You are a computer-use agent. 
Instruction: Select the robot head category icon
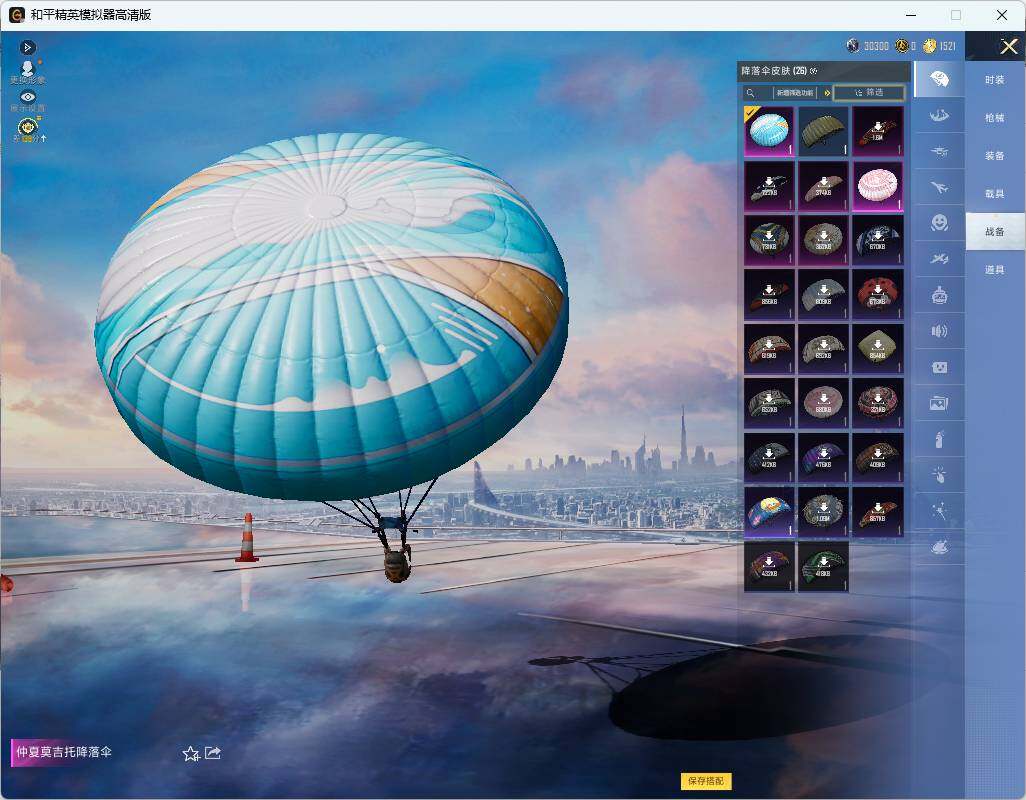939,295
